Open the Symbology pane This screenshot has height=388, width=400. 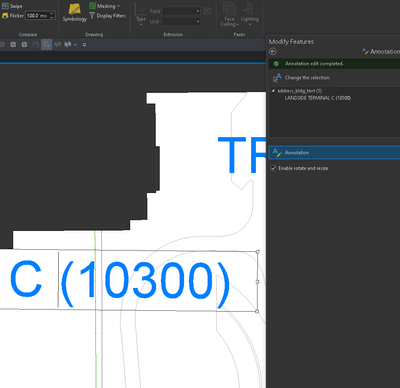(x=75, y=13)
